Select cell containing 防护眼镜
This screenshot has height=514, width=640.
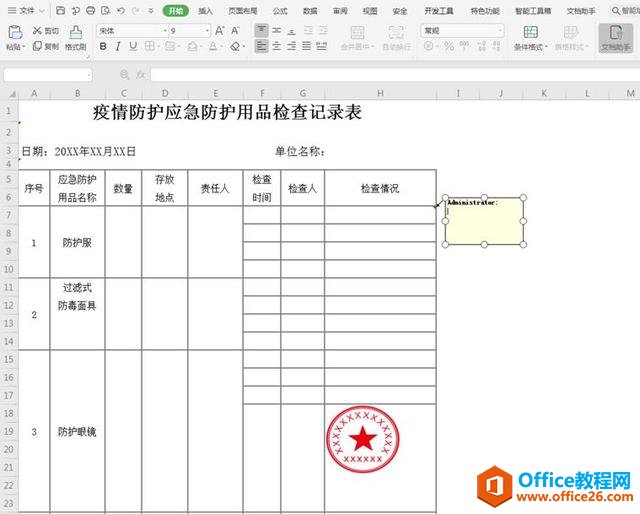77,432
